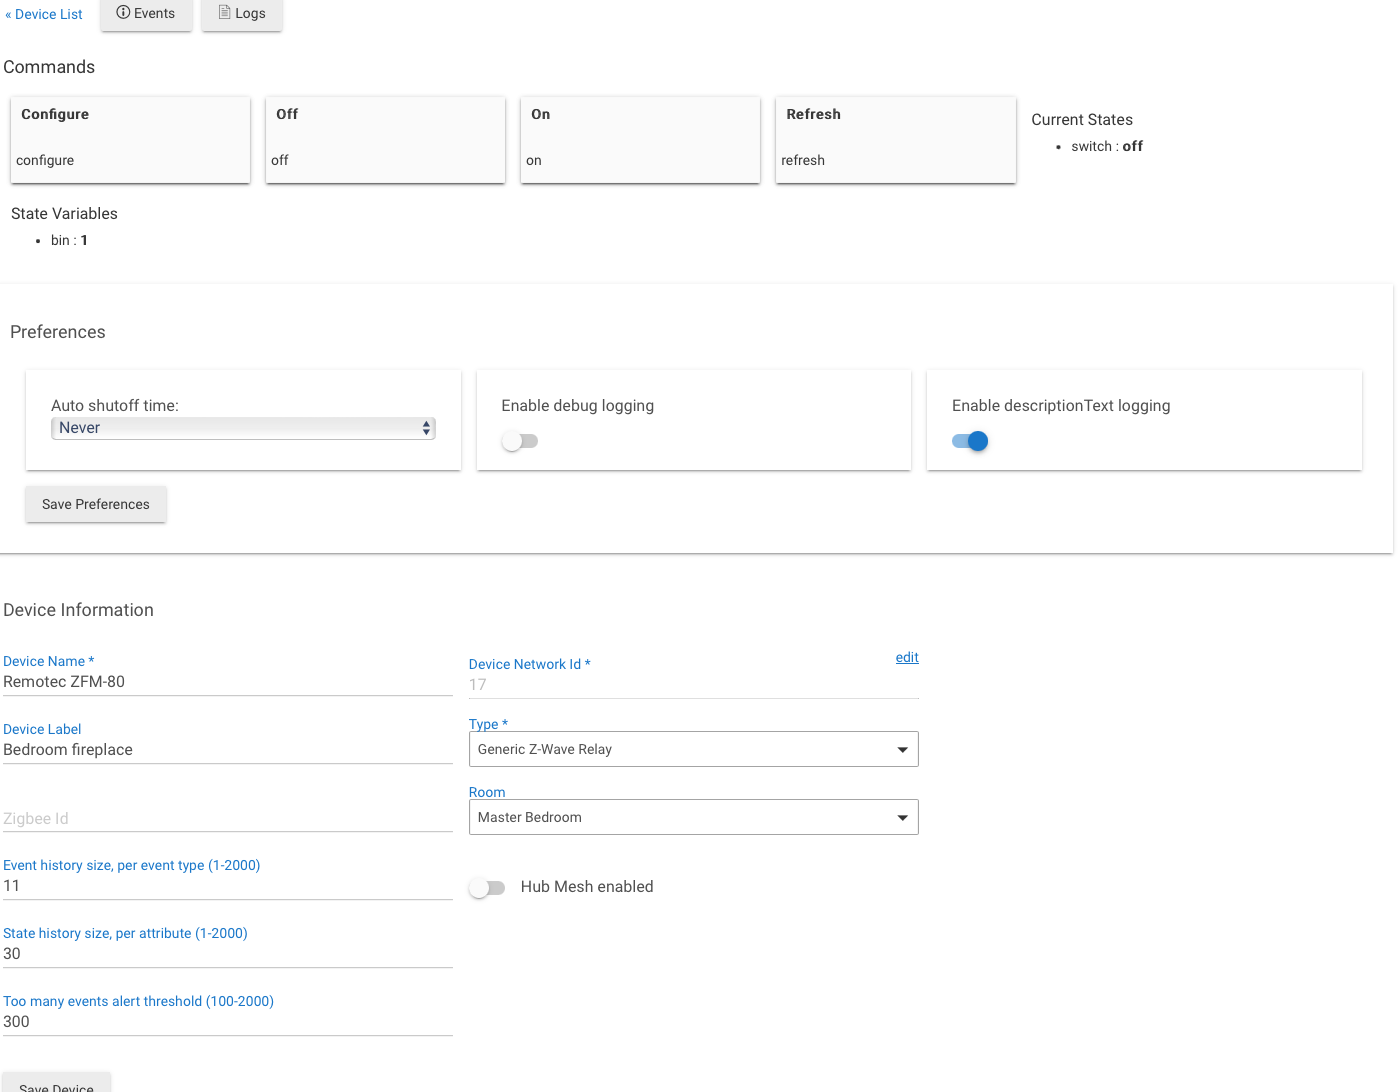Expand the Type dropdown

click(693, 749)
